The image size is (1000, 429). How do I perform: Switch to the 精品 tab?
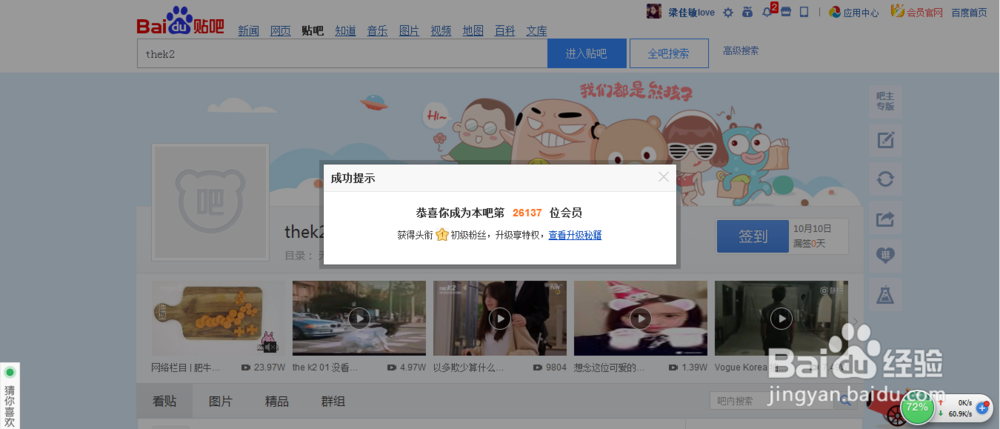click(x=277, y=402)
